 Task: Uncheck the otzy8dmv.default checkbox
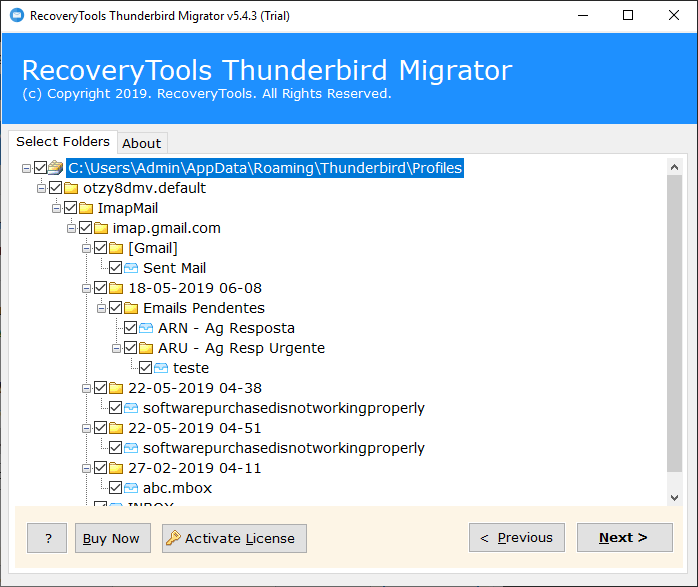click(56, 188)
